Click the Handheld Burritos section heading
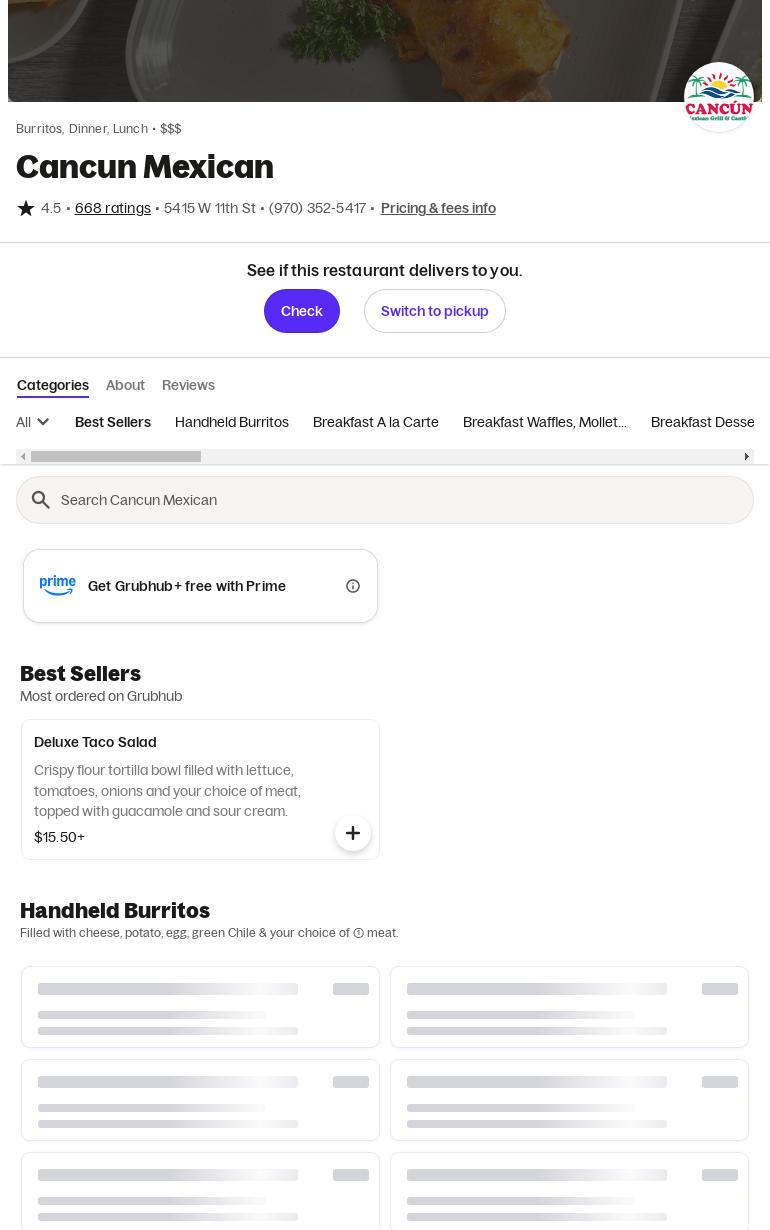770x1230 pixels. [115, 911]
